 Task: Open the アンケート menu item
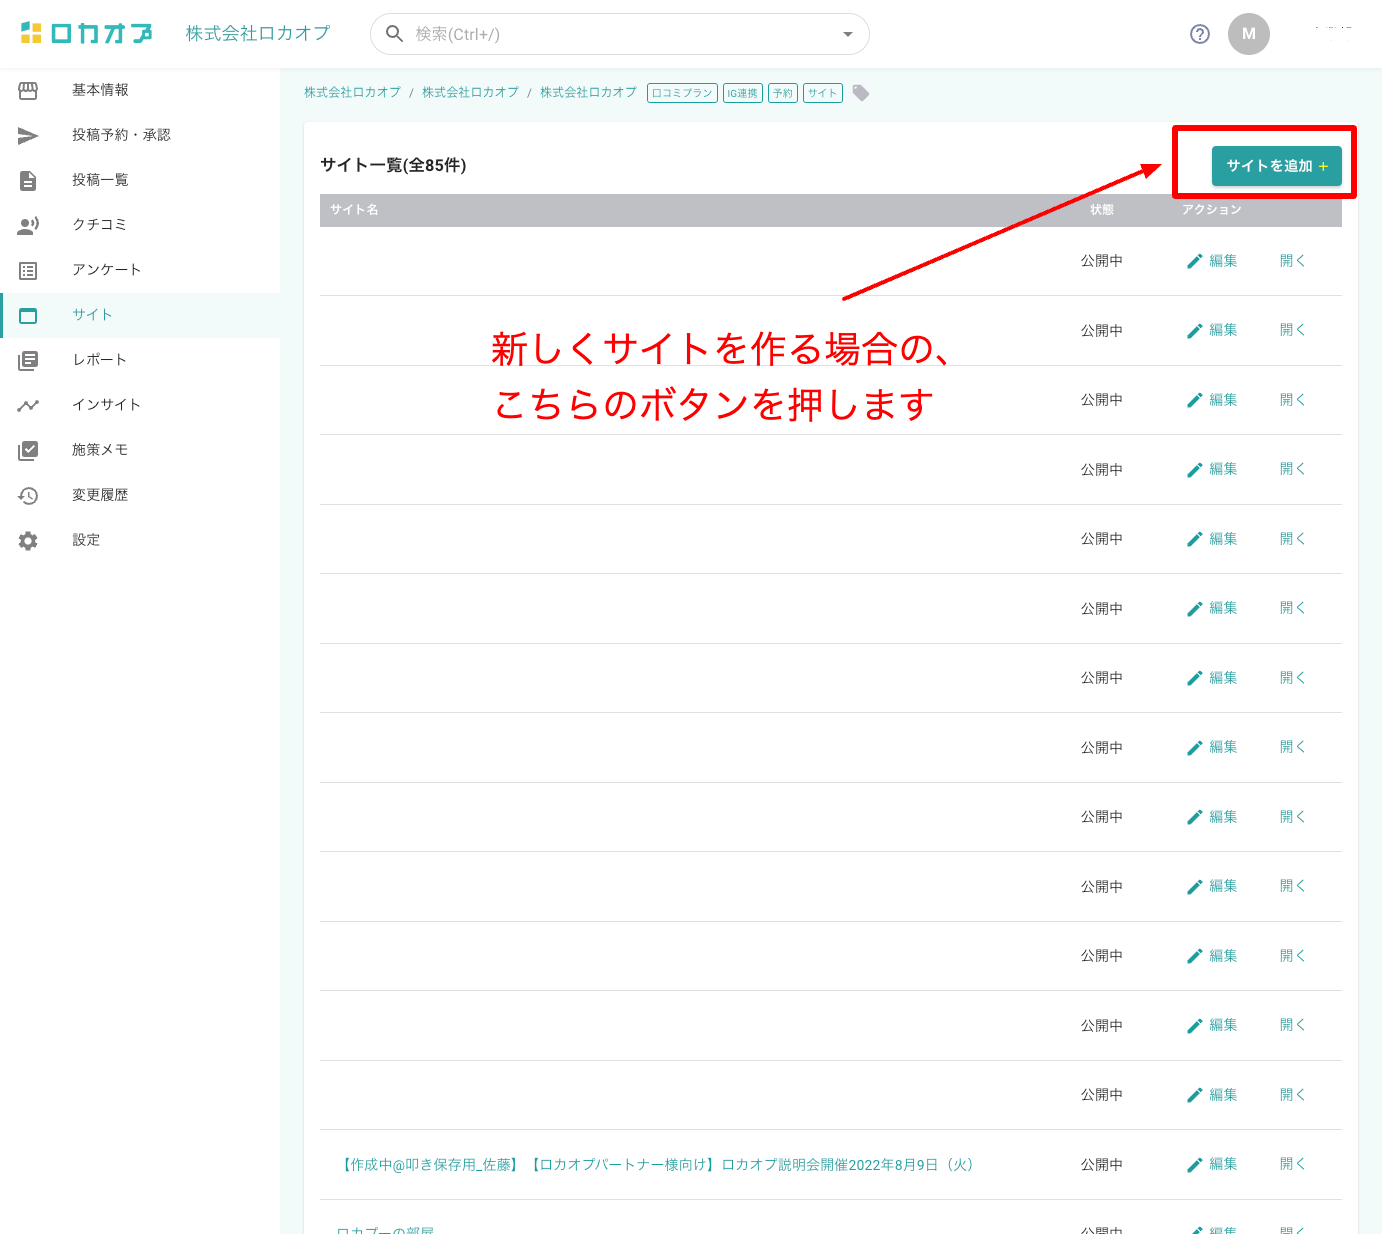coord(106,270)
